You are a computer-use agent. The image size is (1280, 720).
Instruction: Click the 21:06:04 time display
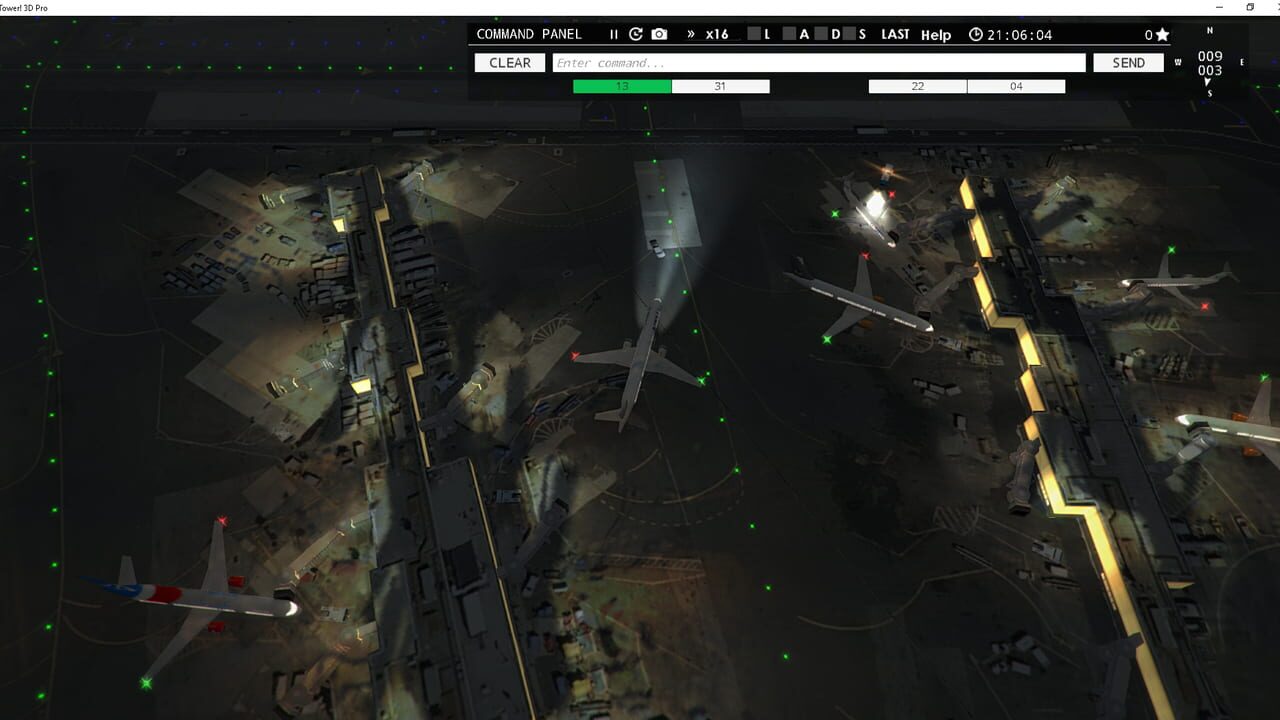point(1020,35)
